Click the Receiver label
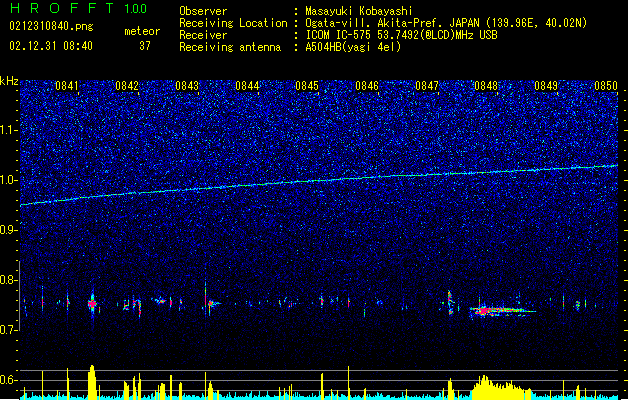Image resolution: width=629 pixels, height=400 pixels. 203,35
